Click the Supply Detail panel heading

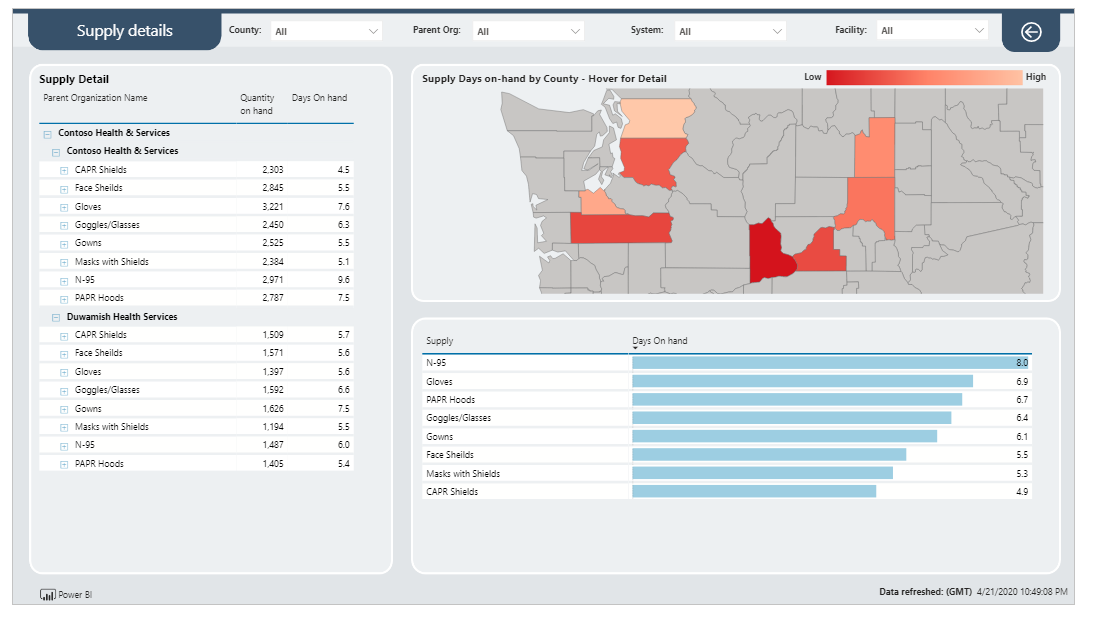point(74,80)
